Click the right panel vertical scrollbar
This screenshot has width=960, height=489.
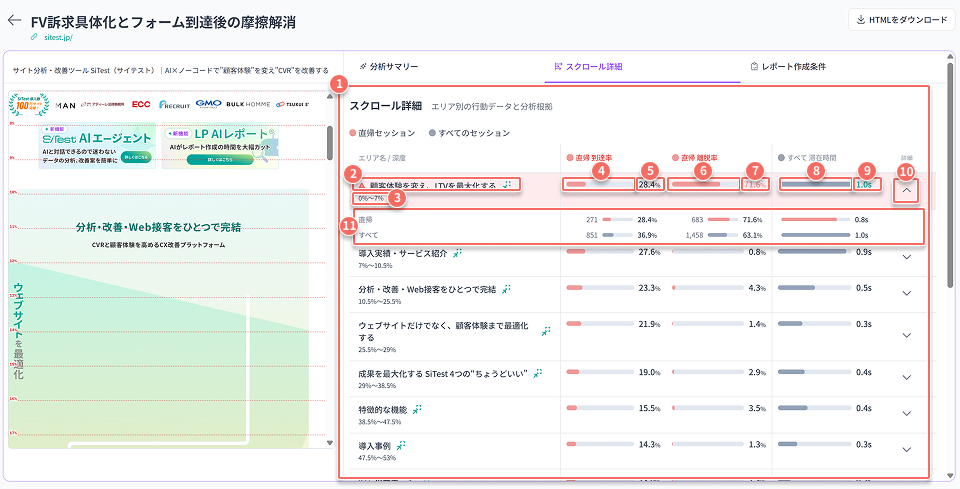pos(950,177)
